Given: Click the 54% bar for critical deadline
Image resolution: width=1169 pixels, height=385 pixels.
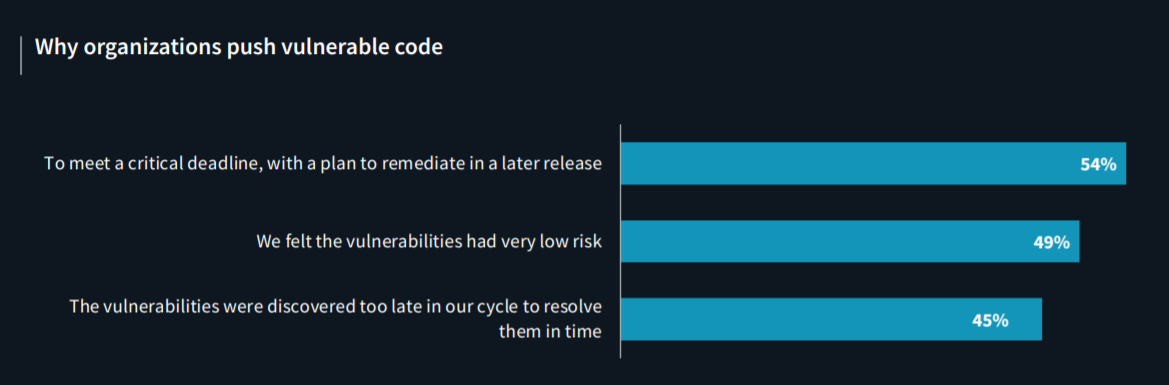Looking at the screenshot, I should point(873,163).
